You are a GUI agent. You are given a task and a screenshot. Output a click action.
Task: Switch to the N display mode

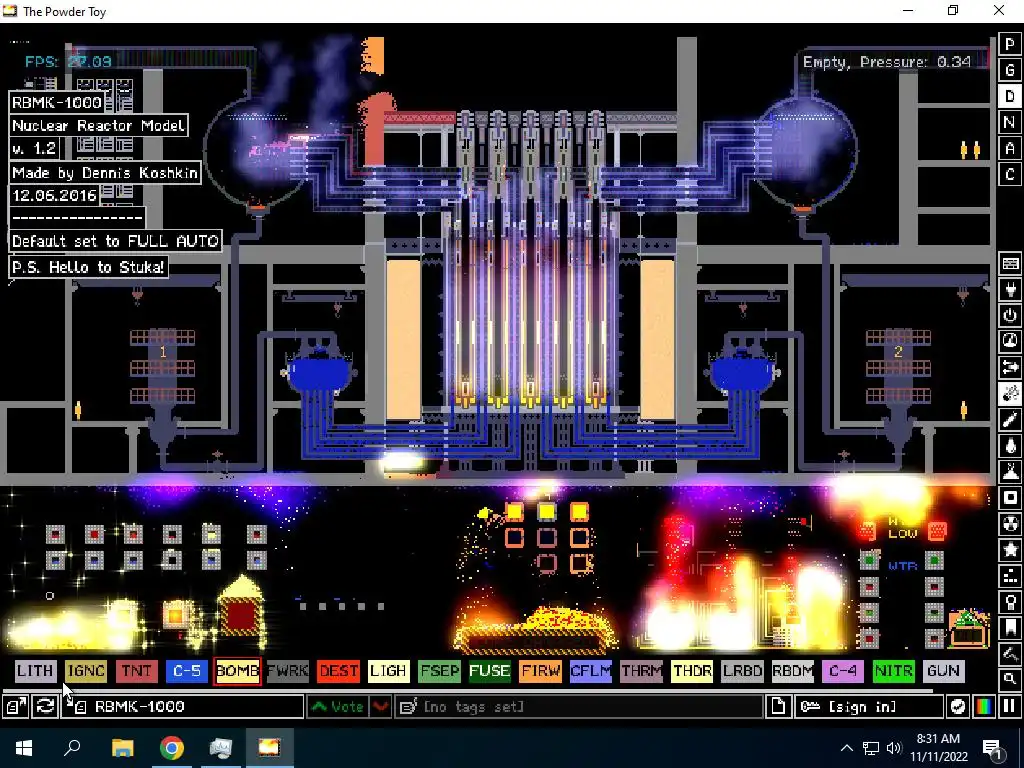(x=1010, y=122)
